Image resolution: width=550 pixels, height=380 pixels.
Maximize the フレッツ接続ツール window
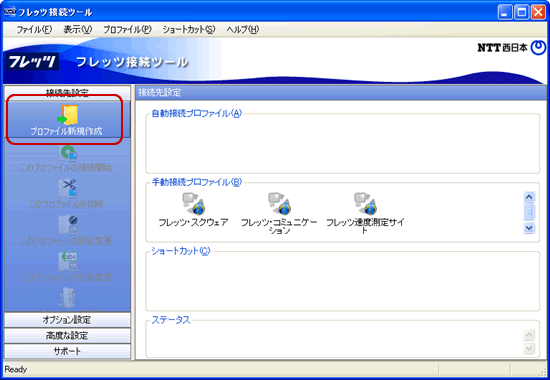pyautogui.click(x=522, y=13)
